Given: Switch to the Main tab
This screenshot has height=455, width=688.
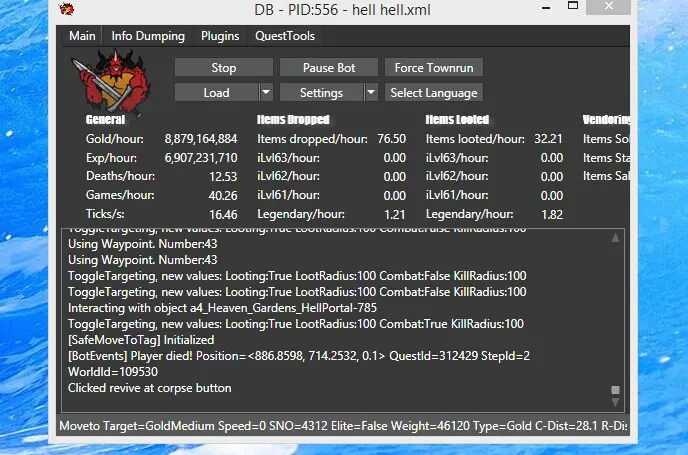Looking at the screenshot, I should pyautogui.click(x=82, y=36).
